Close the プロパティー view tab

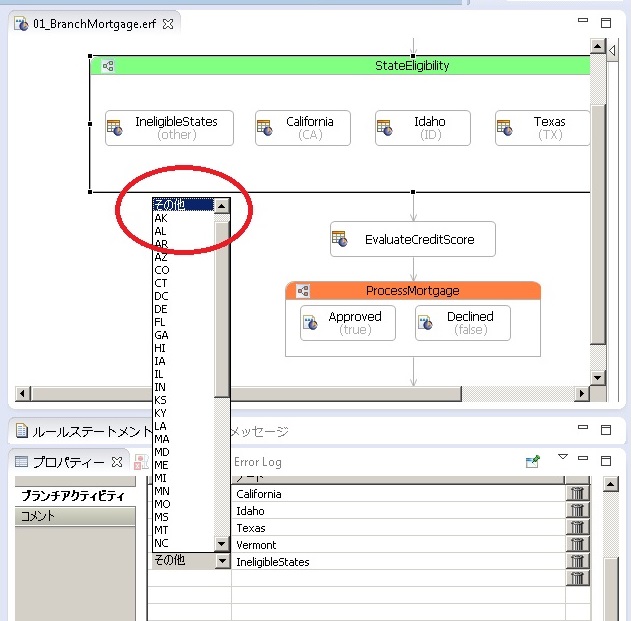coord(117,462)
